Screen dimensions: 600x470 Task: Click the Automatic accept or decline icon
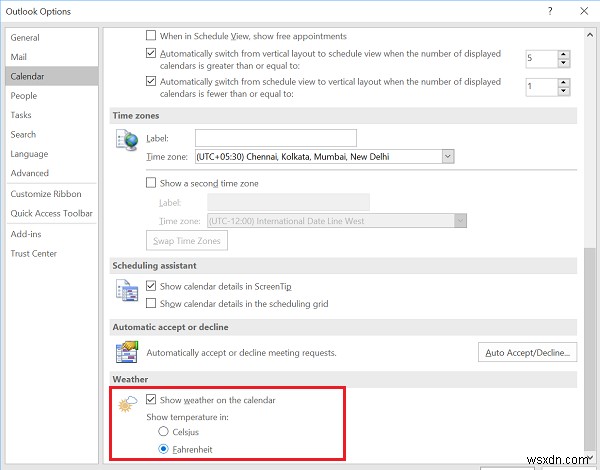[126, 352]
